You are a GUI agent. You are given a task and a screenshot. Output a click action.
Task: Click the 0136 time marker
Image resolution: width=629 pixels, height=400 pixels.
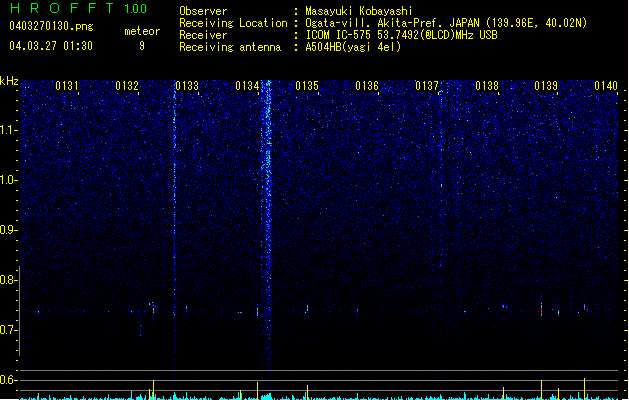point(367,86)
